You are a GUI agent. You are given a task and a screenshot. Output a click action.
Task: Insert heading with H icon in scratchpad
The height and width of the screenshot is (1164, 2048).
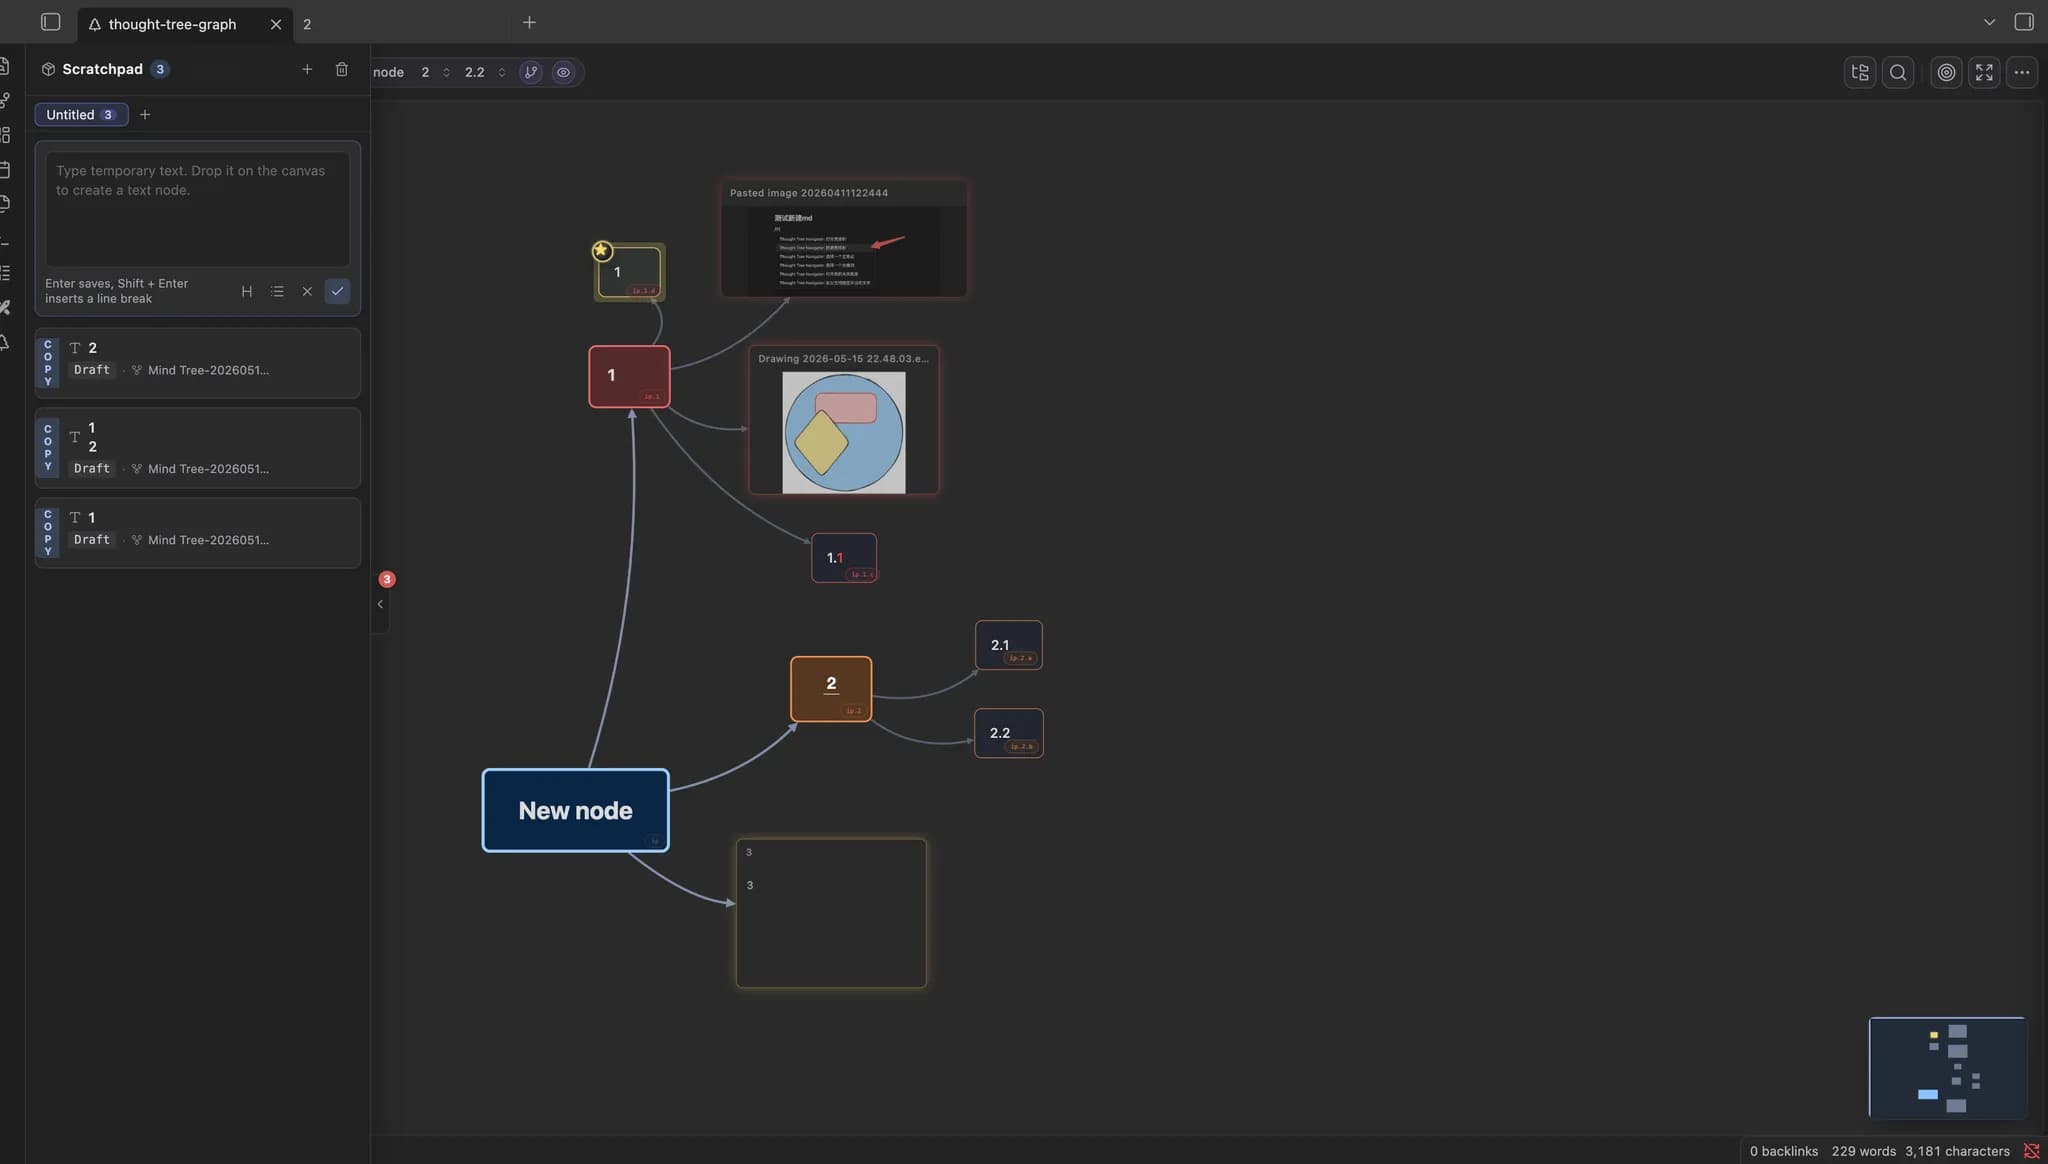247,291
